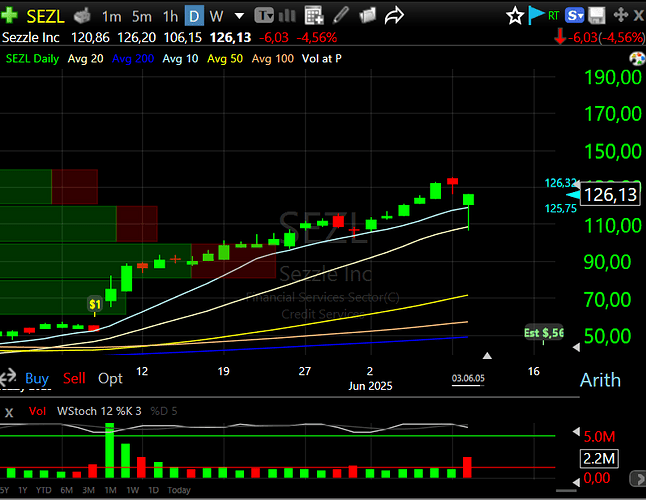Click the horizontal expand arrows icon

[x=8, y=376]
